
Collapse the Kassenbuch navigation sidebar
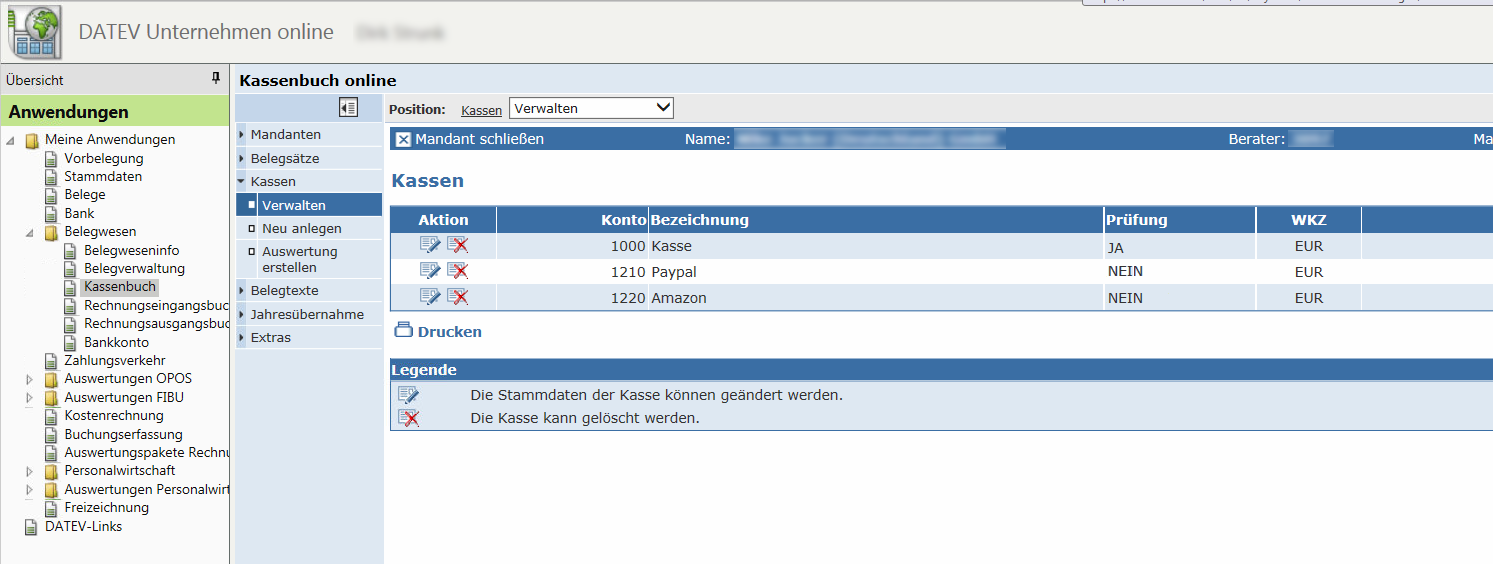pyautogui.click(x=348, y=107)
